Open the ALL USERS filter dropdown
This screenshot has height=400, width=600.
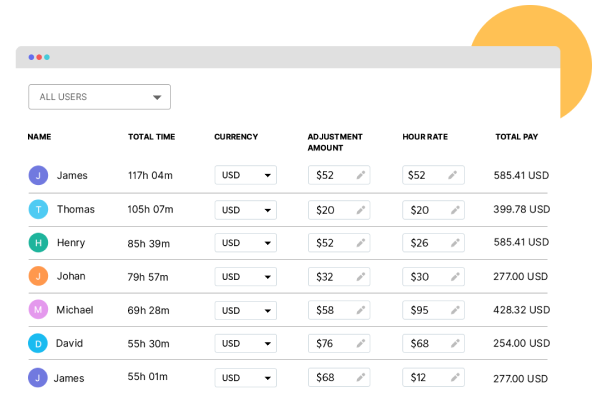coord(99,97)
